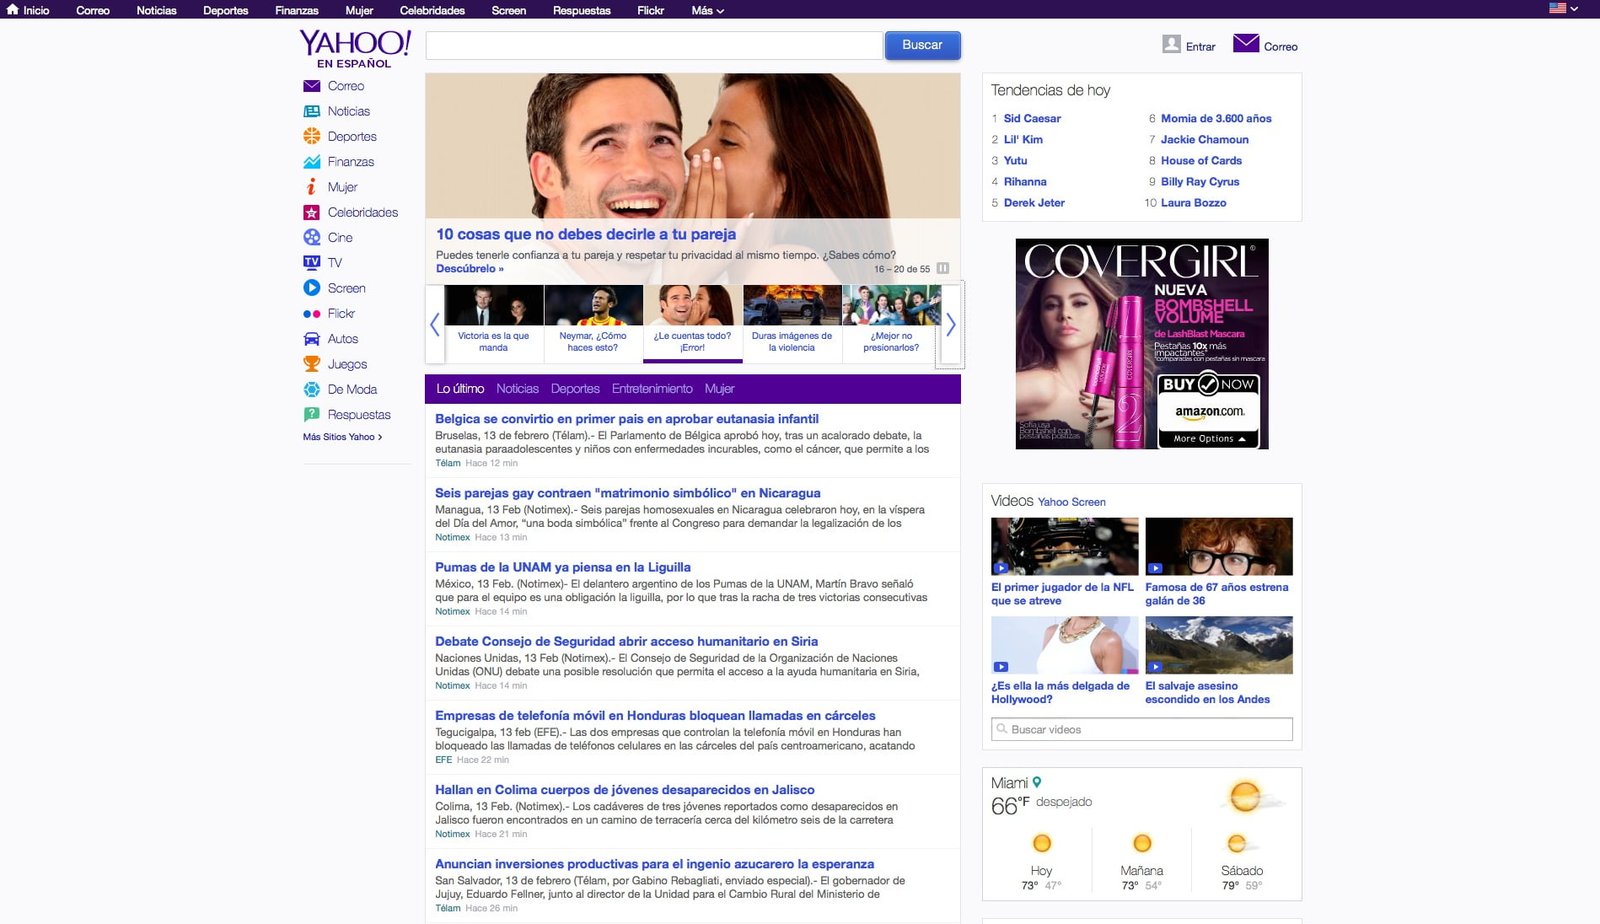Expand the Más dropdown in top bar
This screenshot has height=924, width=1600.
pyautogui.click(x=708, y=10)
